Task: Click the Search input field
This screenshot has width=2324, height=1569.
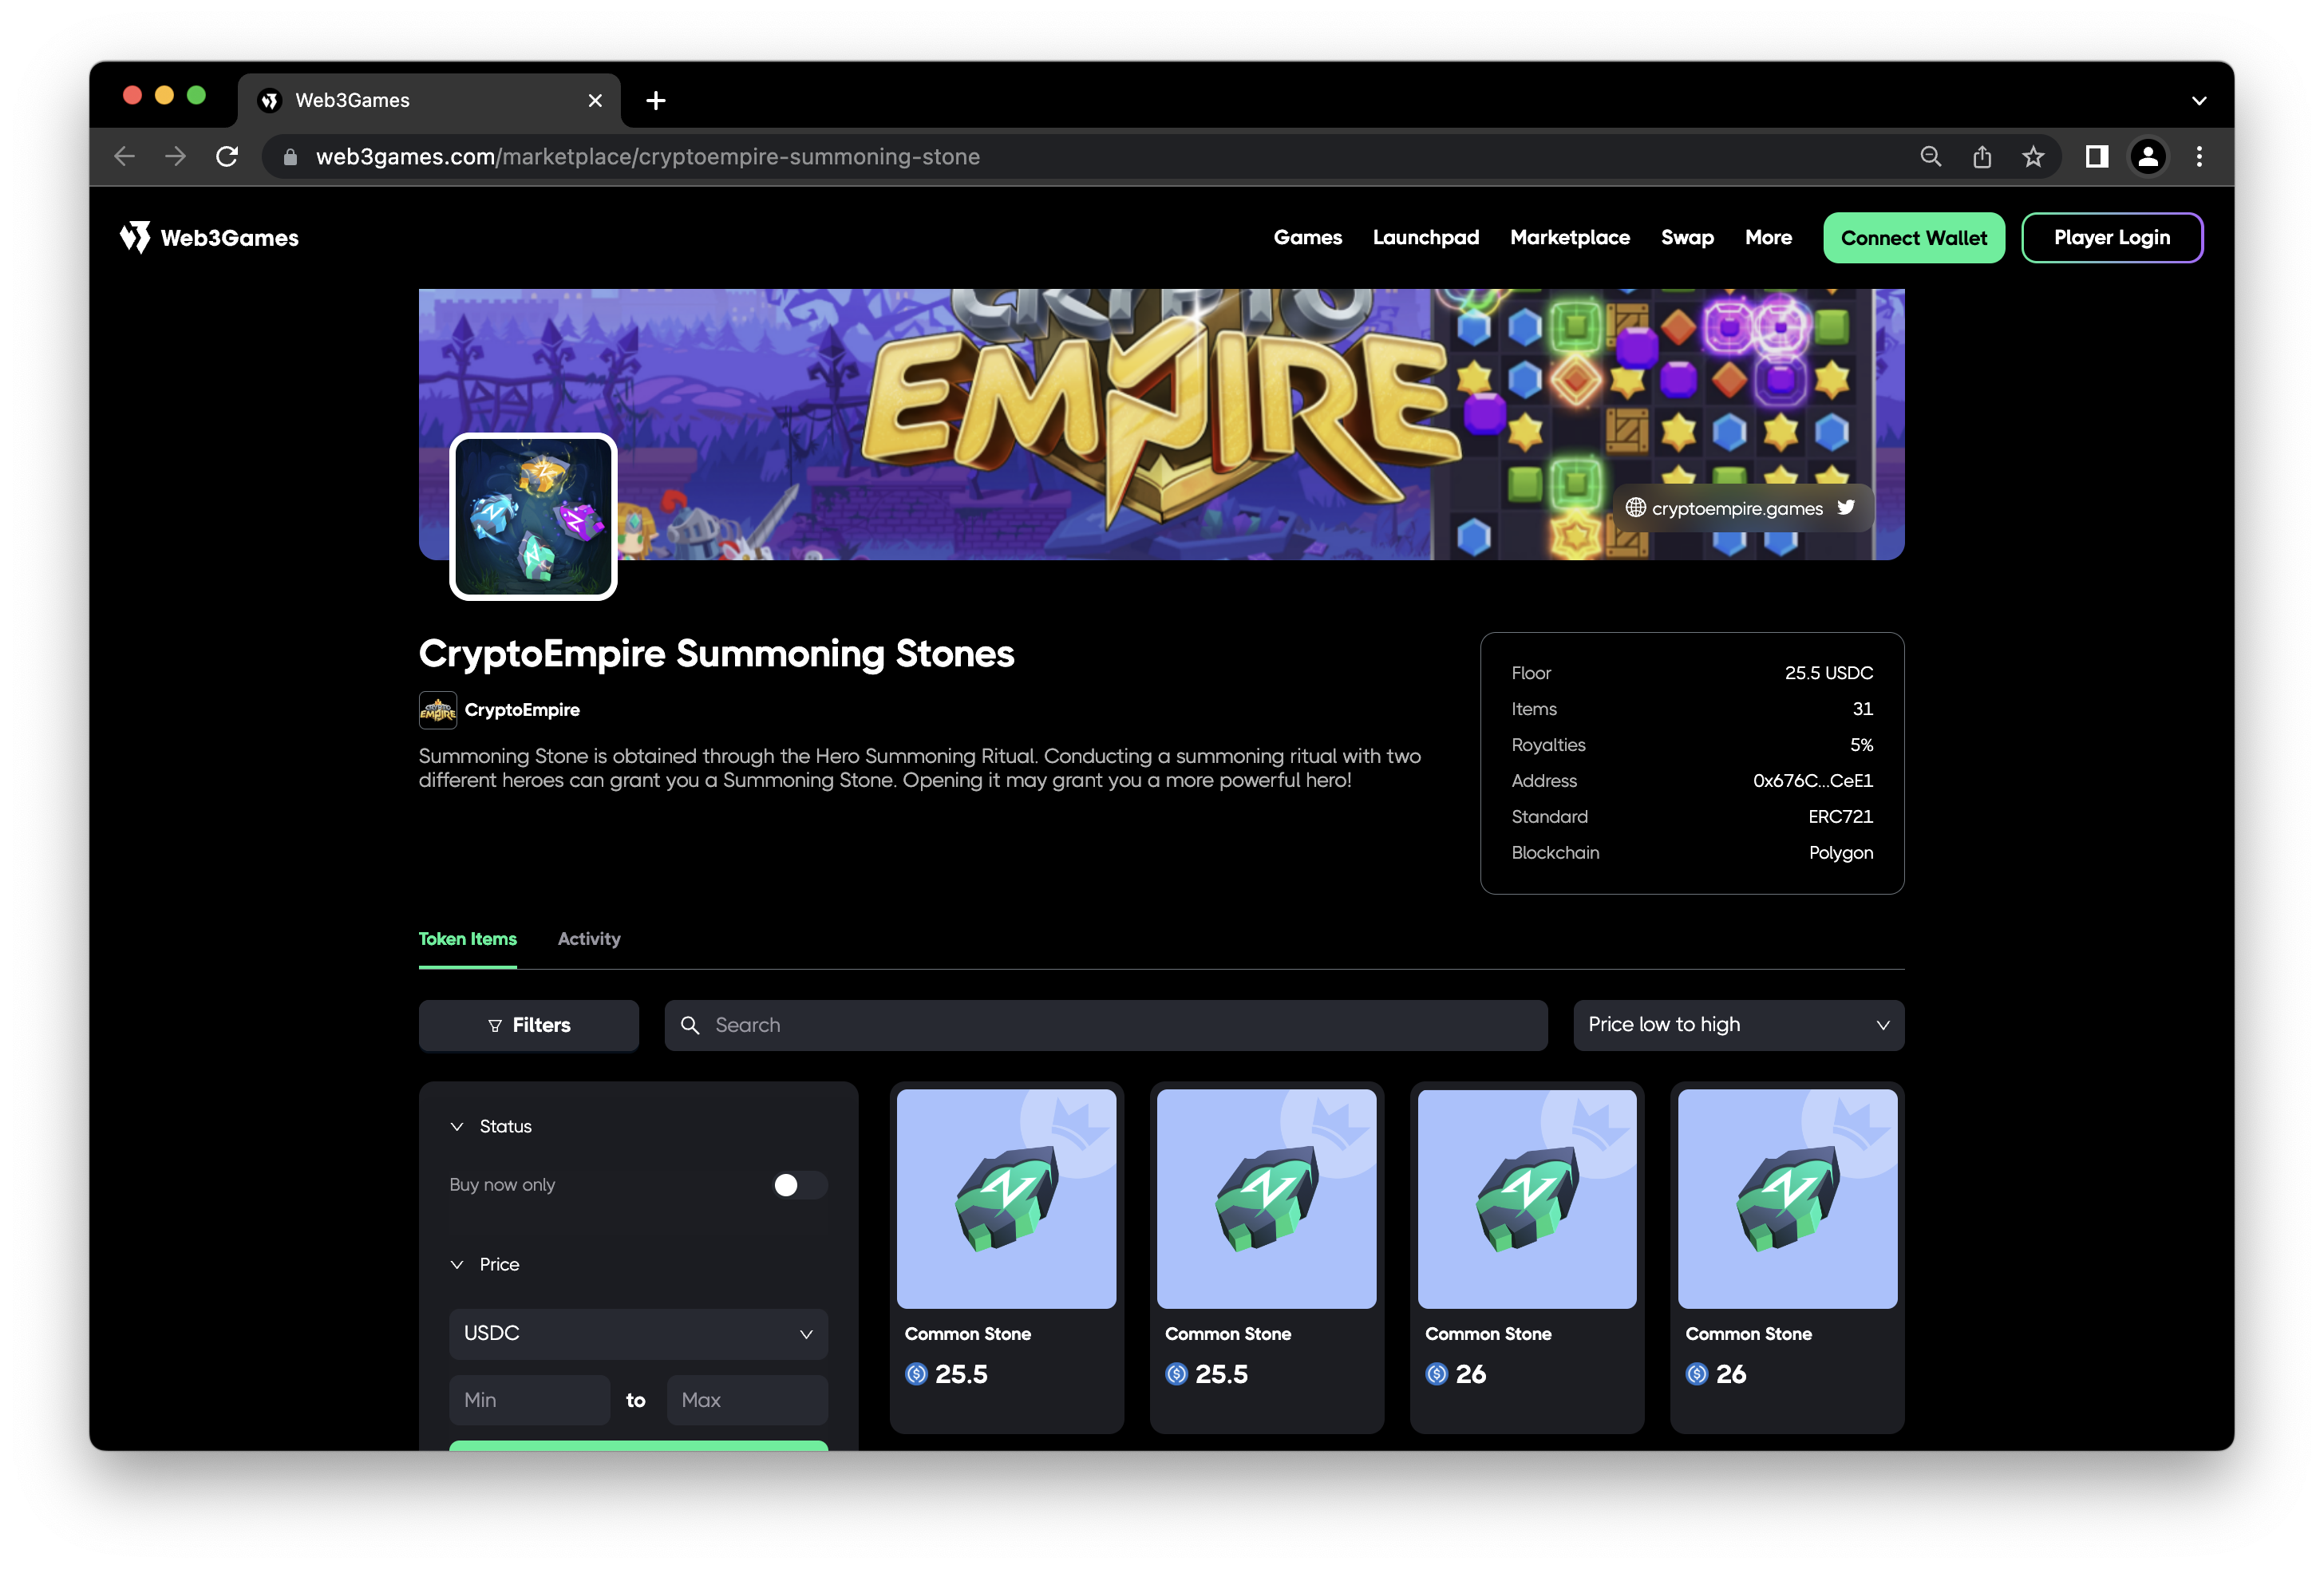Action: click(x=1106, y=1025)
